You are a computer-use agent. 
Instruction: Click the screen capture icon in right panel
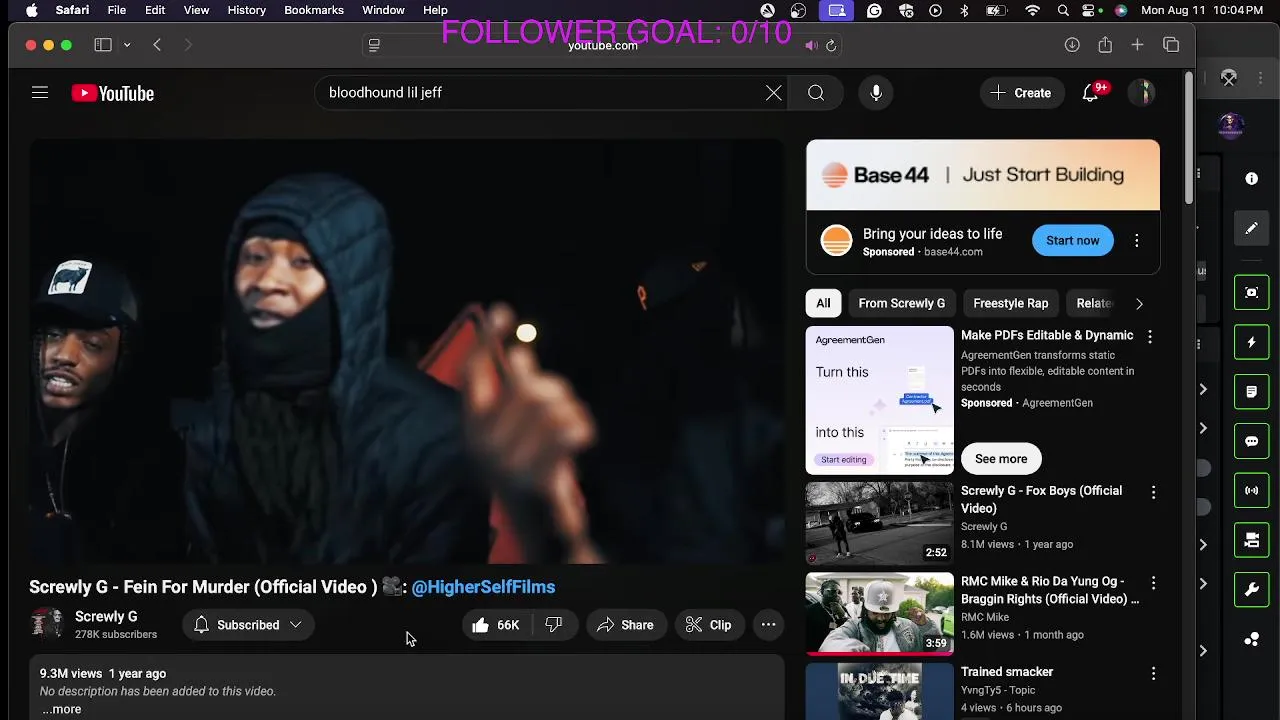tap(1252, 292)
